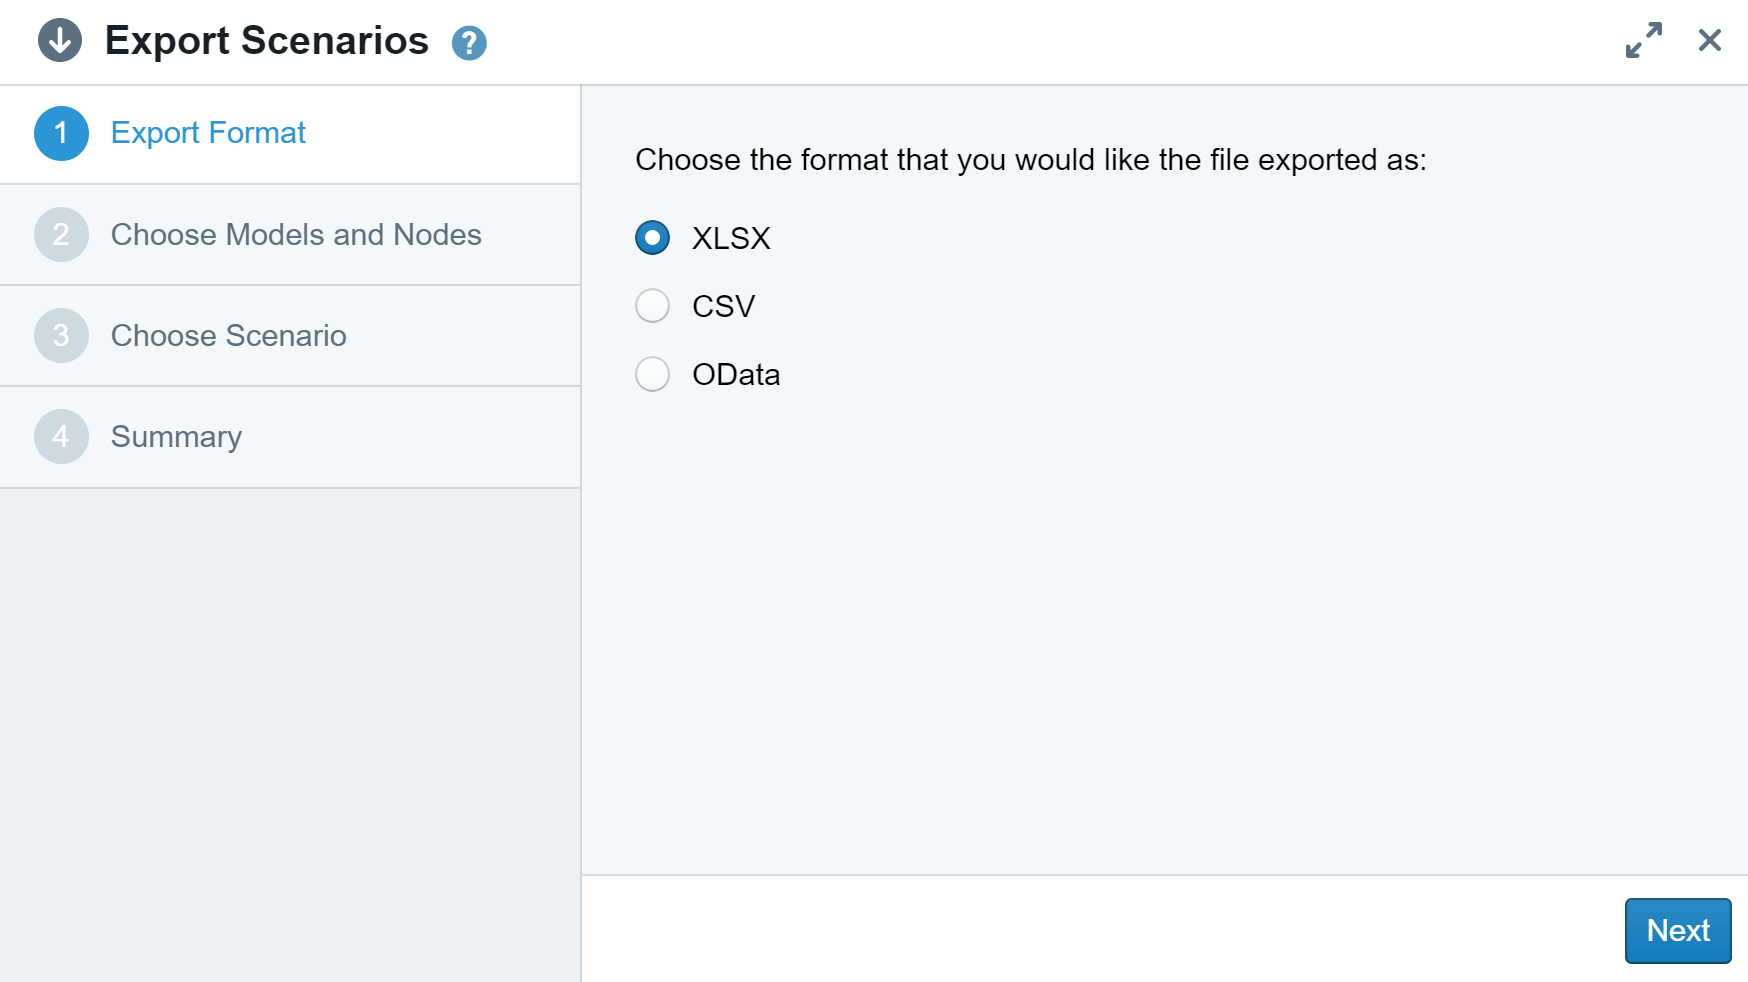Click the step 4 number circle

pos(61,437)
